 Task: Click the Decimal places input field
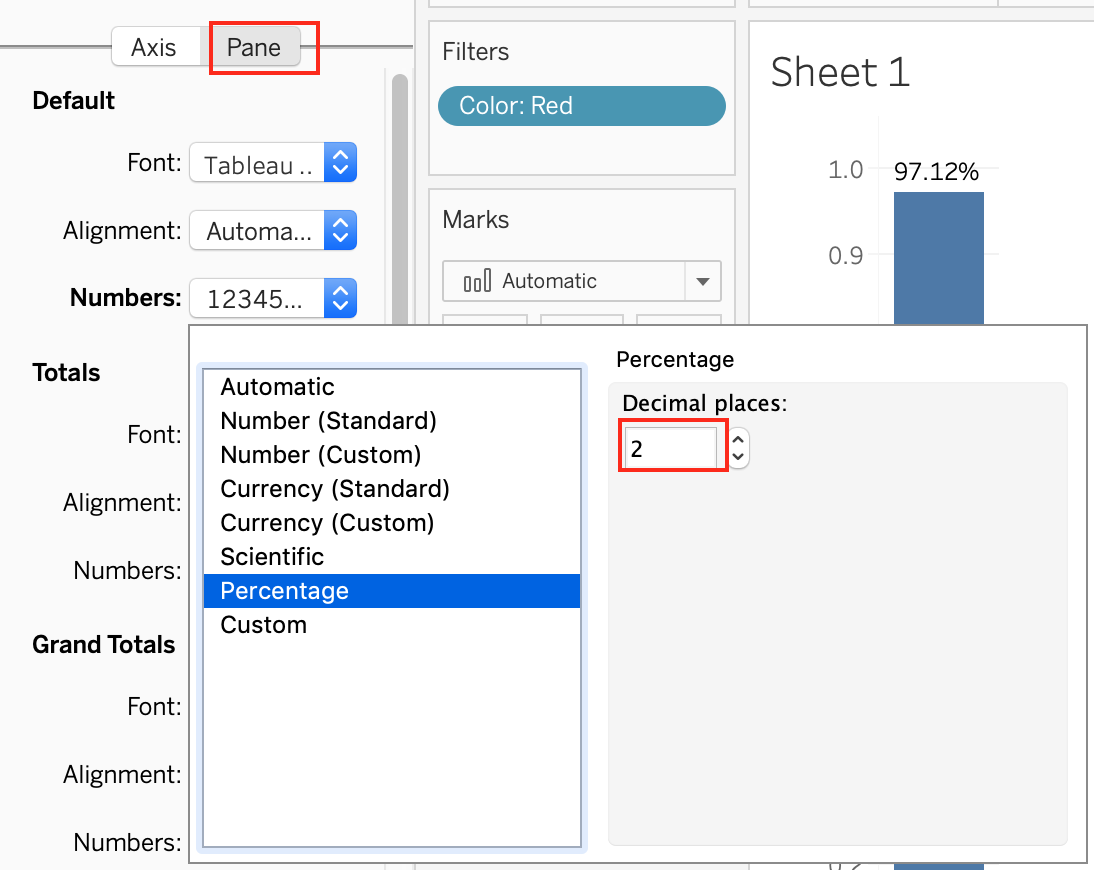[672, 446]
